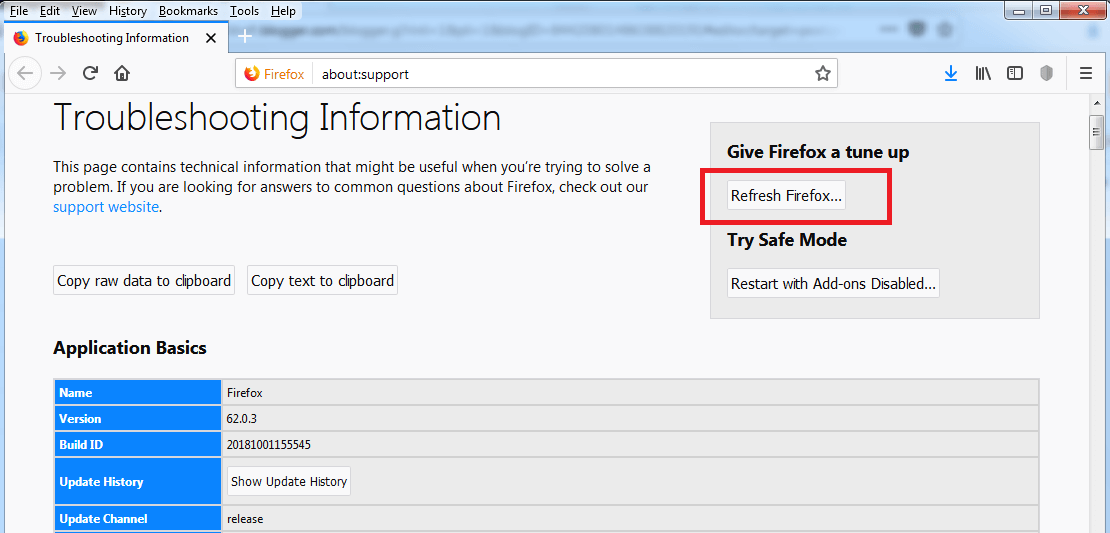This screenshot has width=1110, height=533.
Task: Open the History menu
Action: click(x=128, y=11)
